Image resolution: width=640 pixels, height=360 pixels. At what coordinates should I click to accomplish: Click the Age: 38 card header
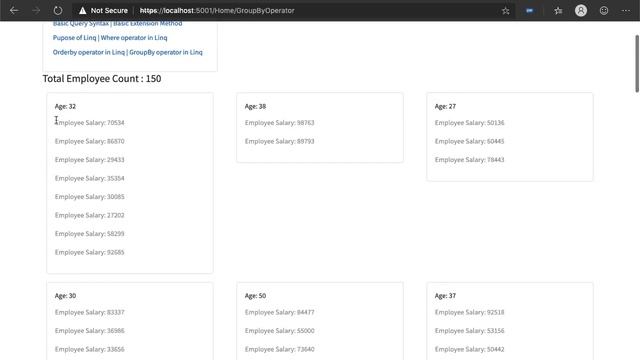255,106
